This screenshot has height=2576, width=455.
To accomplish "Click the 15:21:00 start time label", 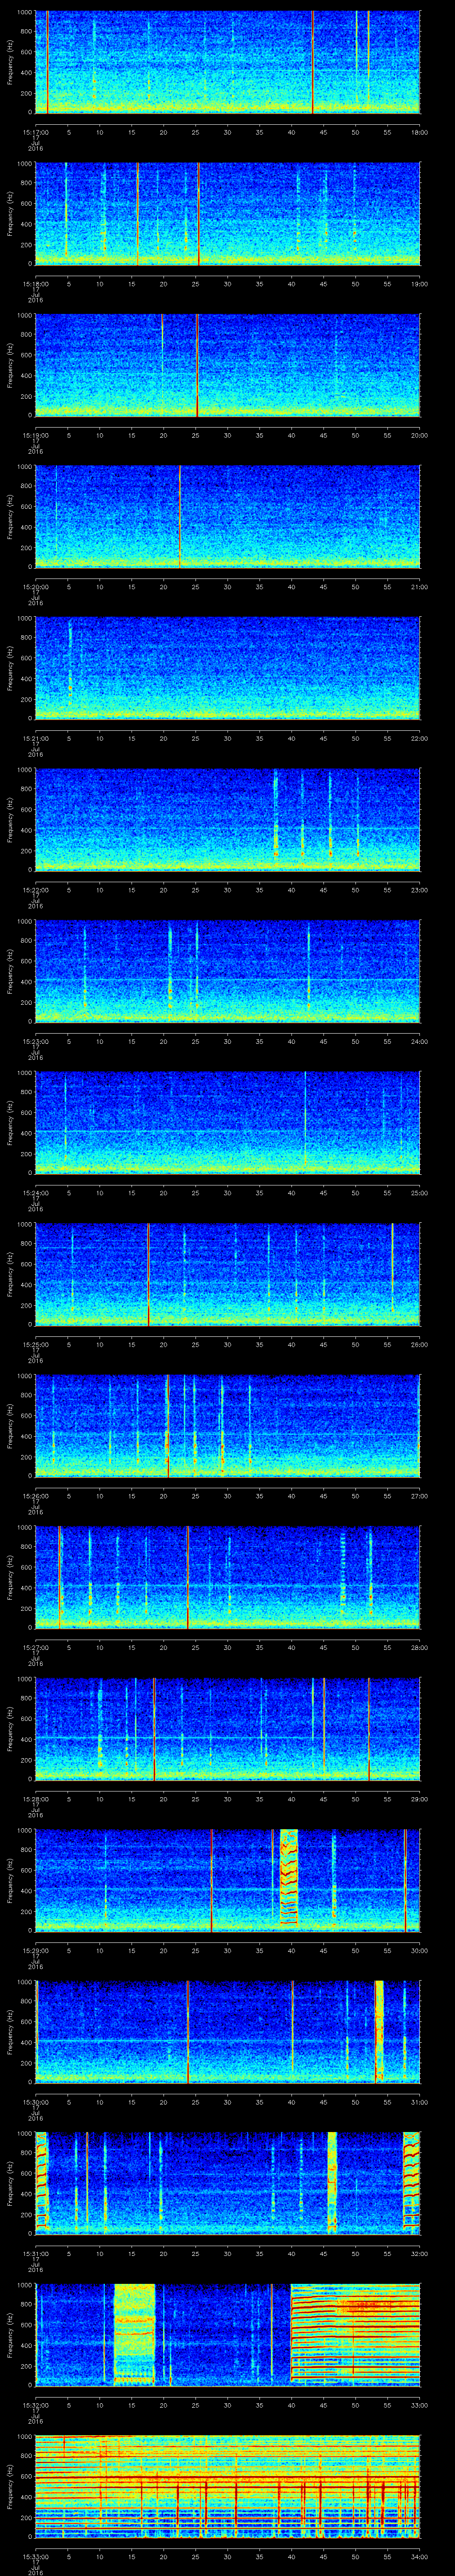I will pyautogui.click(x=35, y=738).
